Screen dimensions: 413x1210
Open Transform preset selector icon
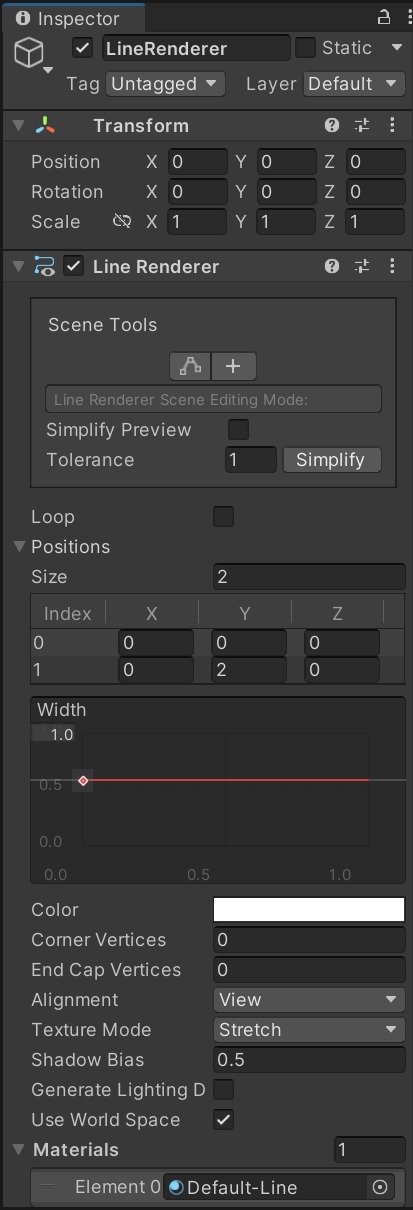click(362, 125)
